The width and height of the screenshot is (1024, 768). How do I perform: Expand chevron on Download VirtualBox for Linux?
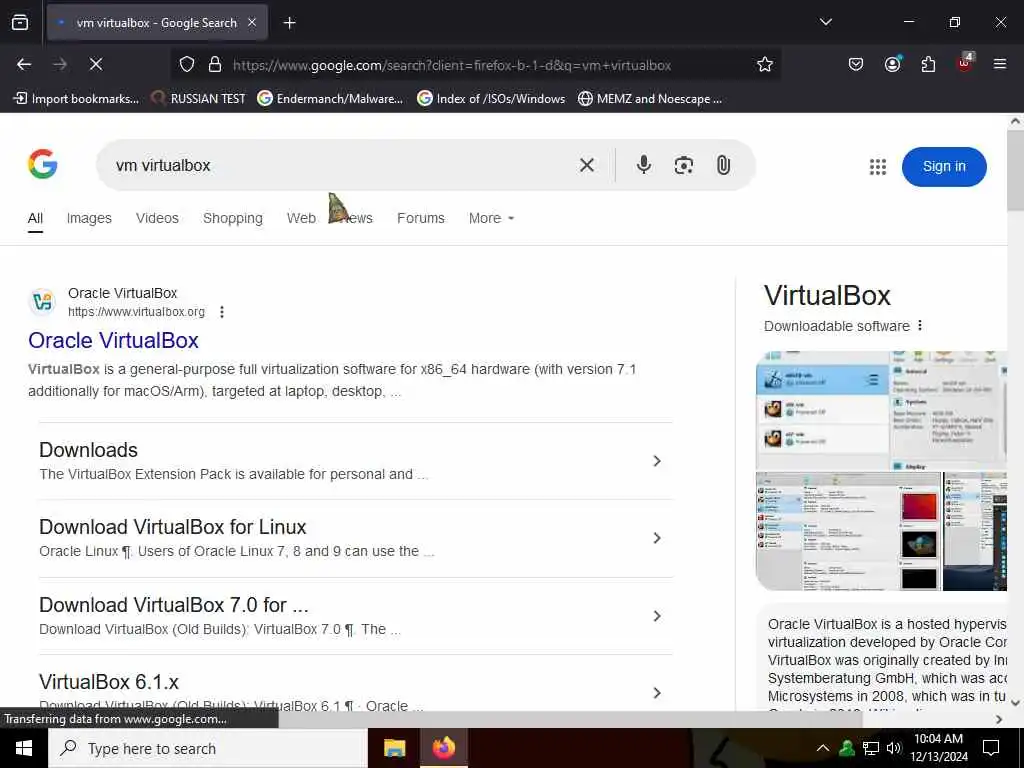656,538
